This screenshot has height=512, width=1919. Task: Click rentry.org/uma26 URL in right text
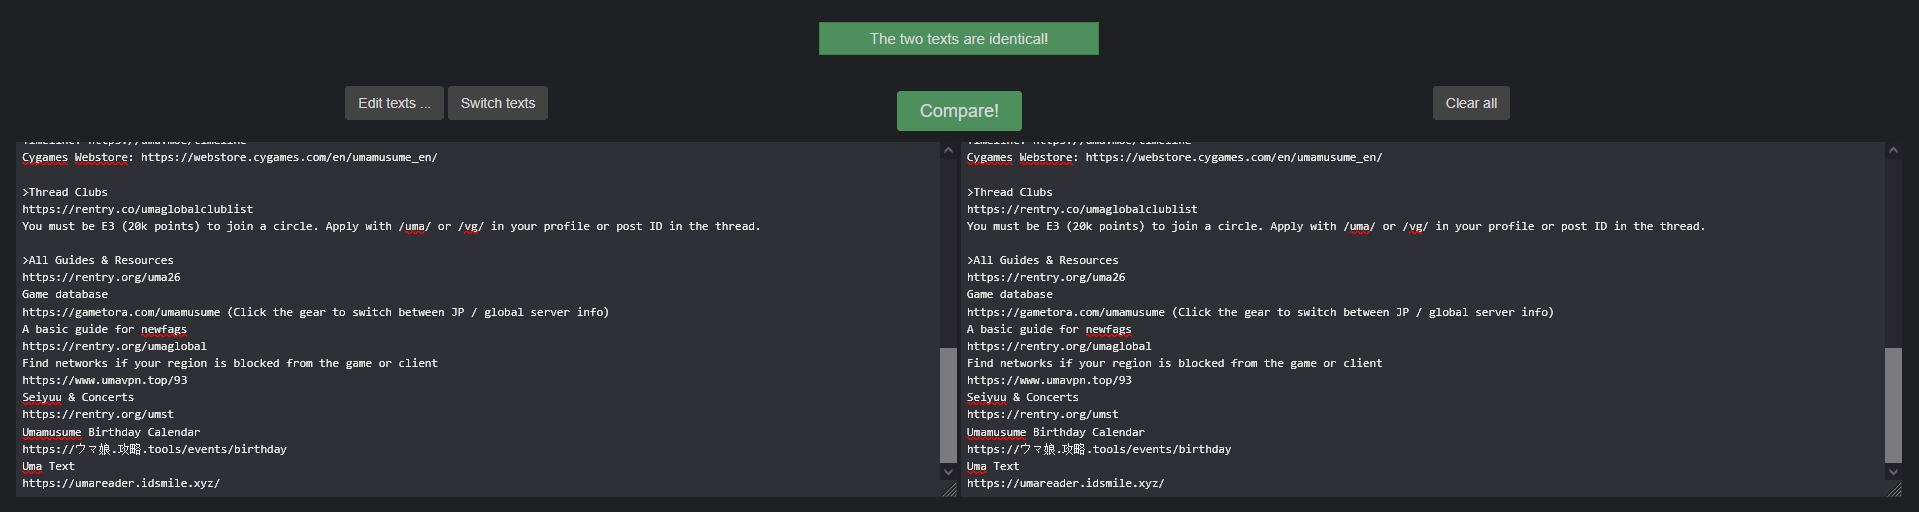coord(1046,277)
